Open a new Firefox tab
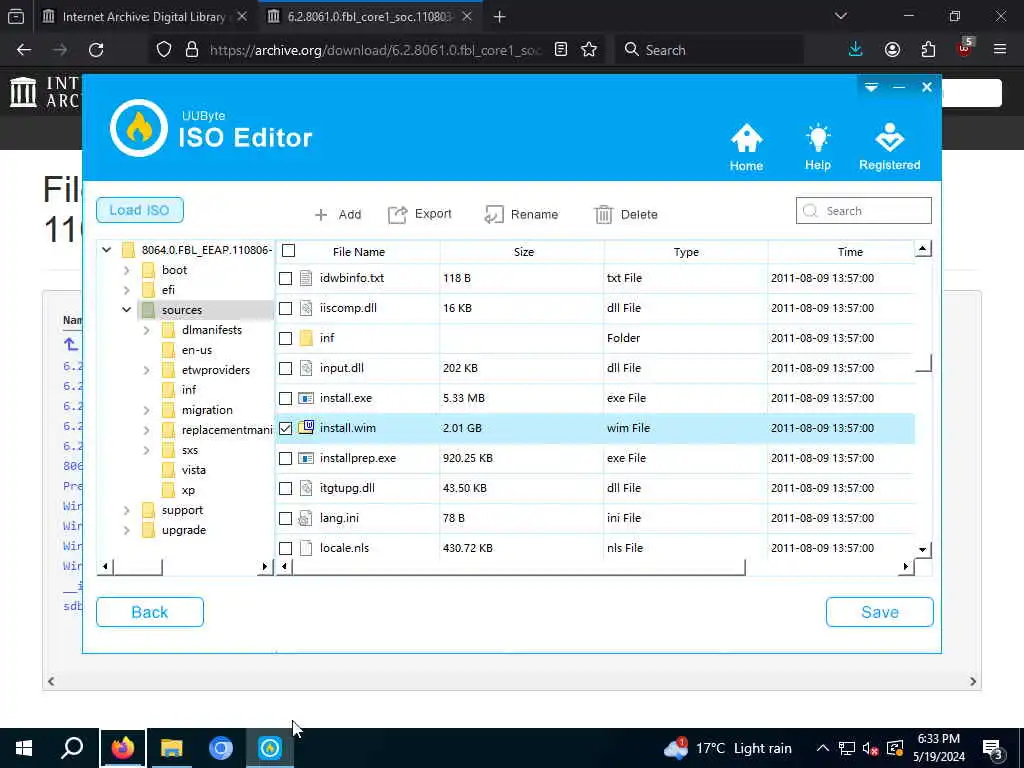The image size is (1024, 768). click(x=500, y=17)
